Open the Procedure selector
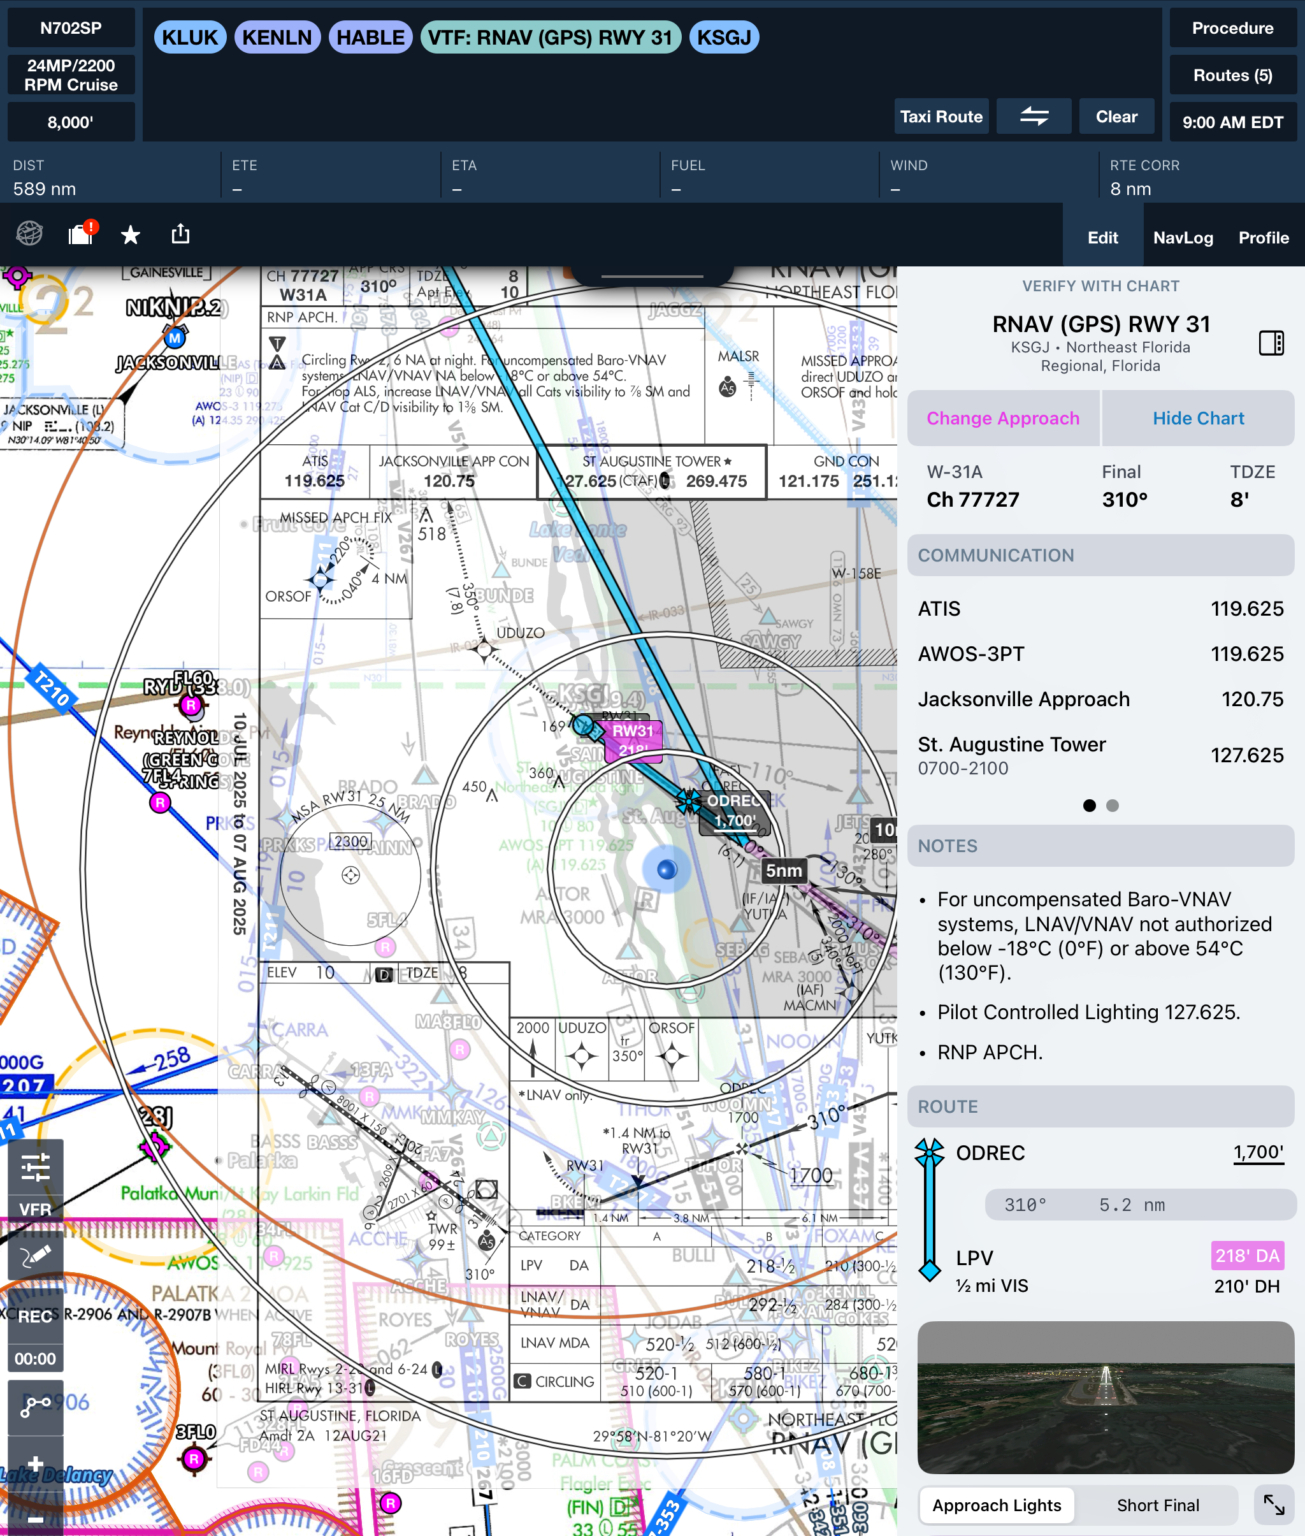1305x1536 pixels. click(x=1232, y=28)
